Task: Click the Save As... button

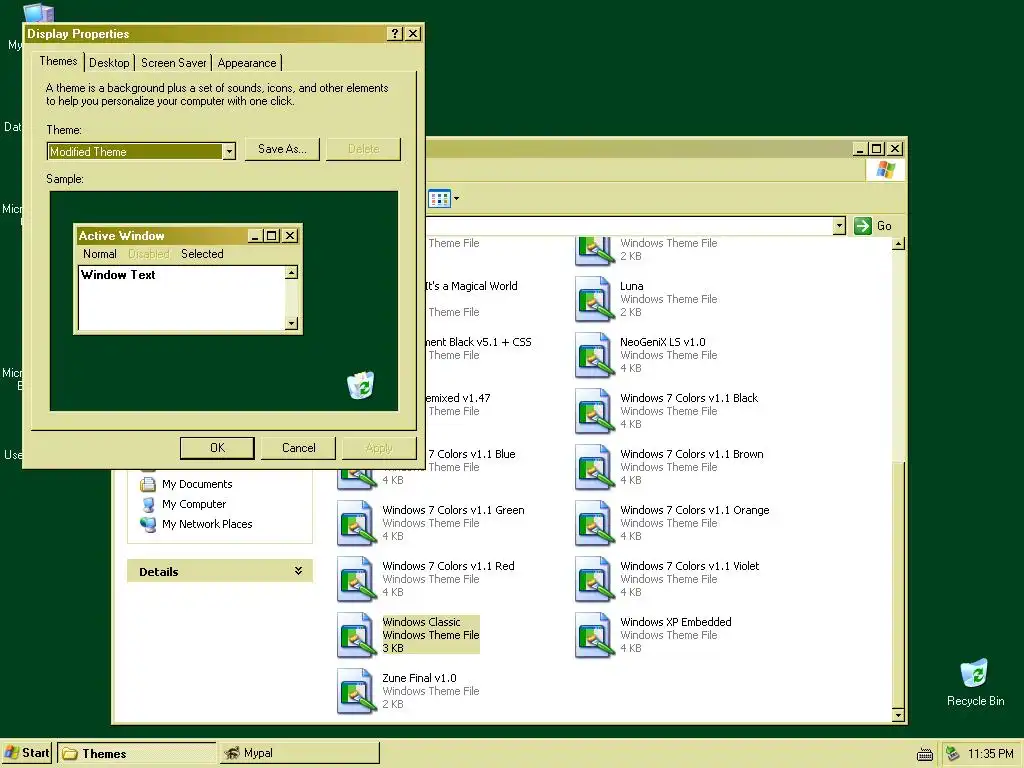Action: click(x=282, y=149)
